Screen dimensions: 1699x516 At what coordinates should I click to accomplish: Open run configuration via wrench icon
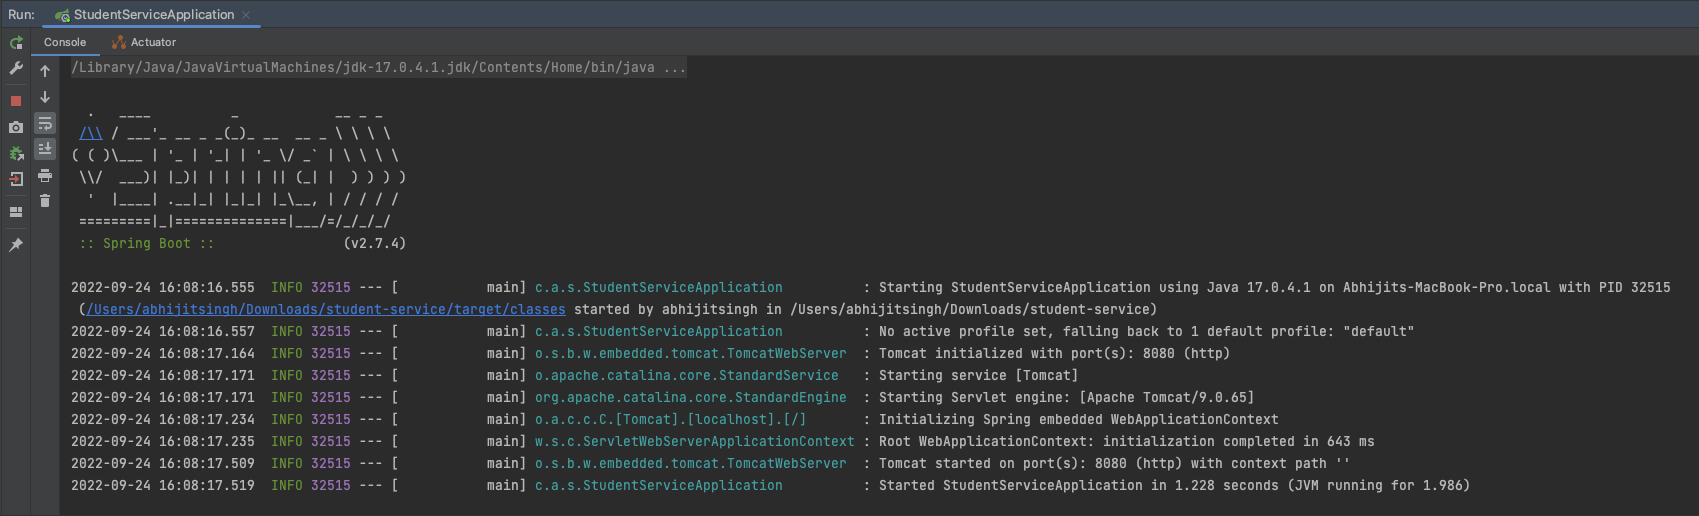[x=16, y=69]
